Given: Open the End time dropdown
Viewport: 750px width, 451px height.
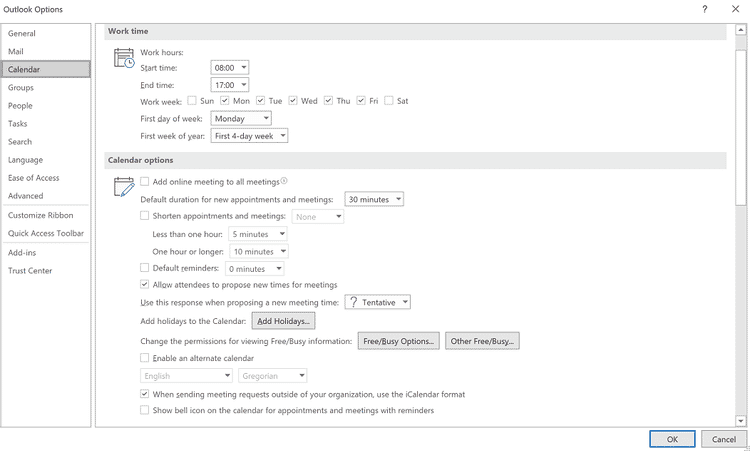Looking at the screenshot, I should coord(230,85).
